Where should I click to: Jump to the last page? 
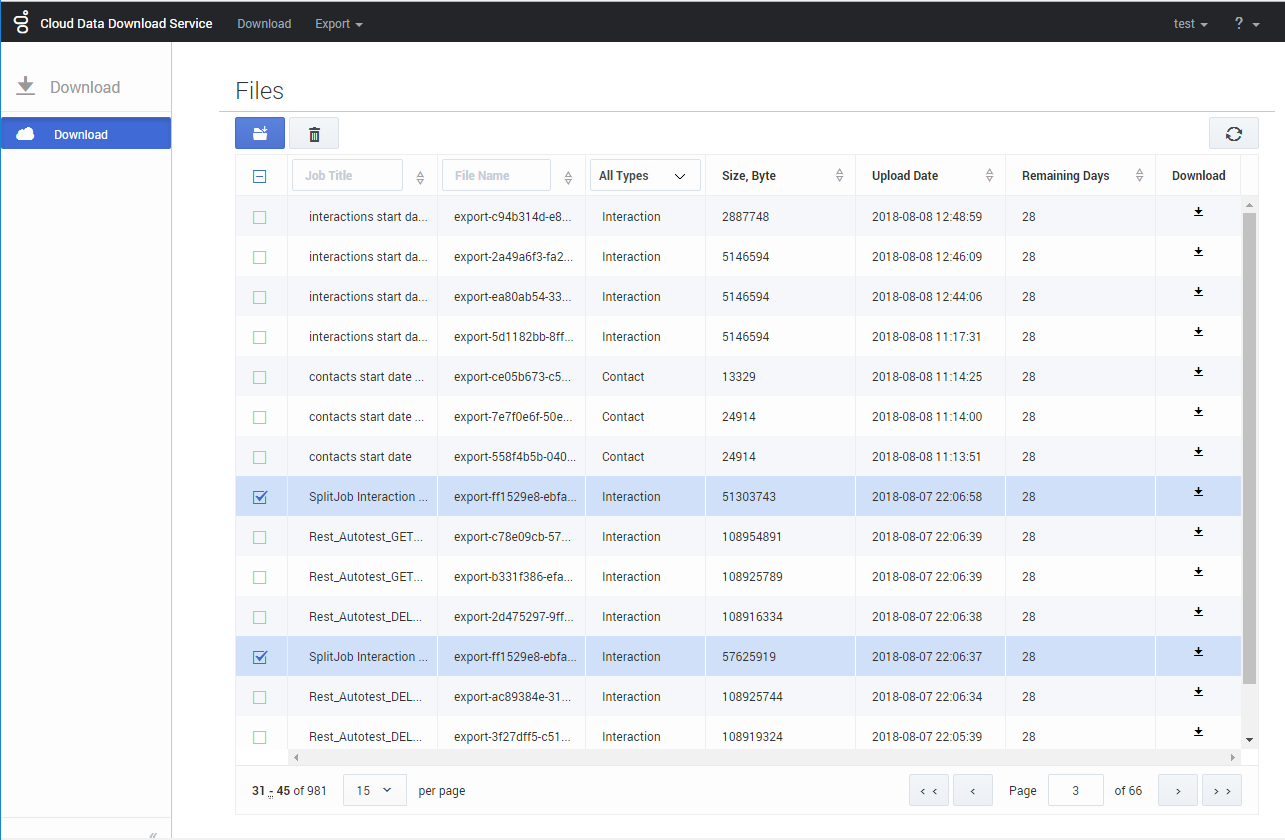click(x=1222, y=790)
